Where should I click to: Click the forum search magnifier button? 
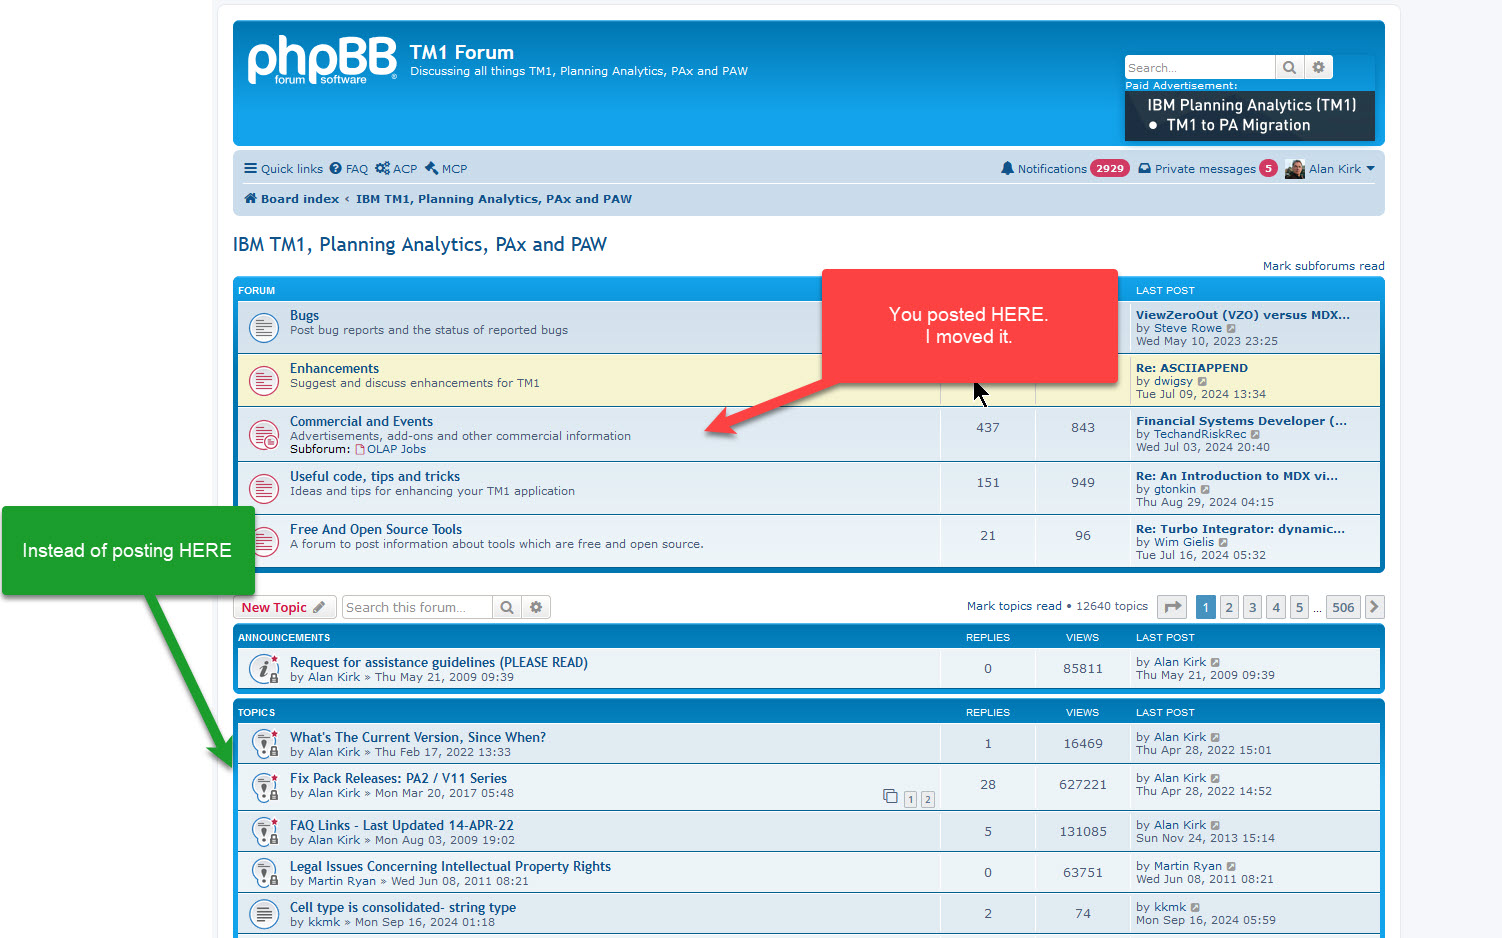(x=507, y=607)
